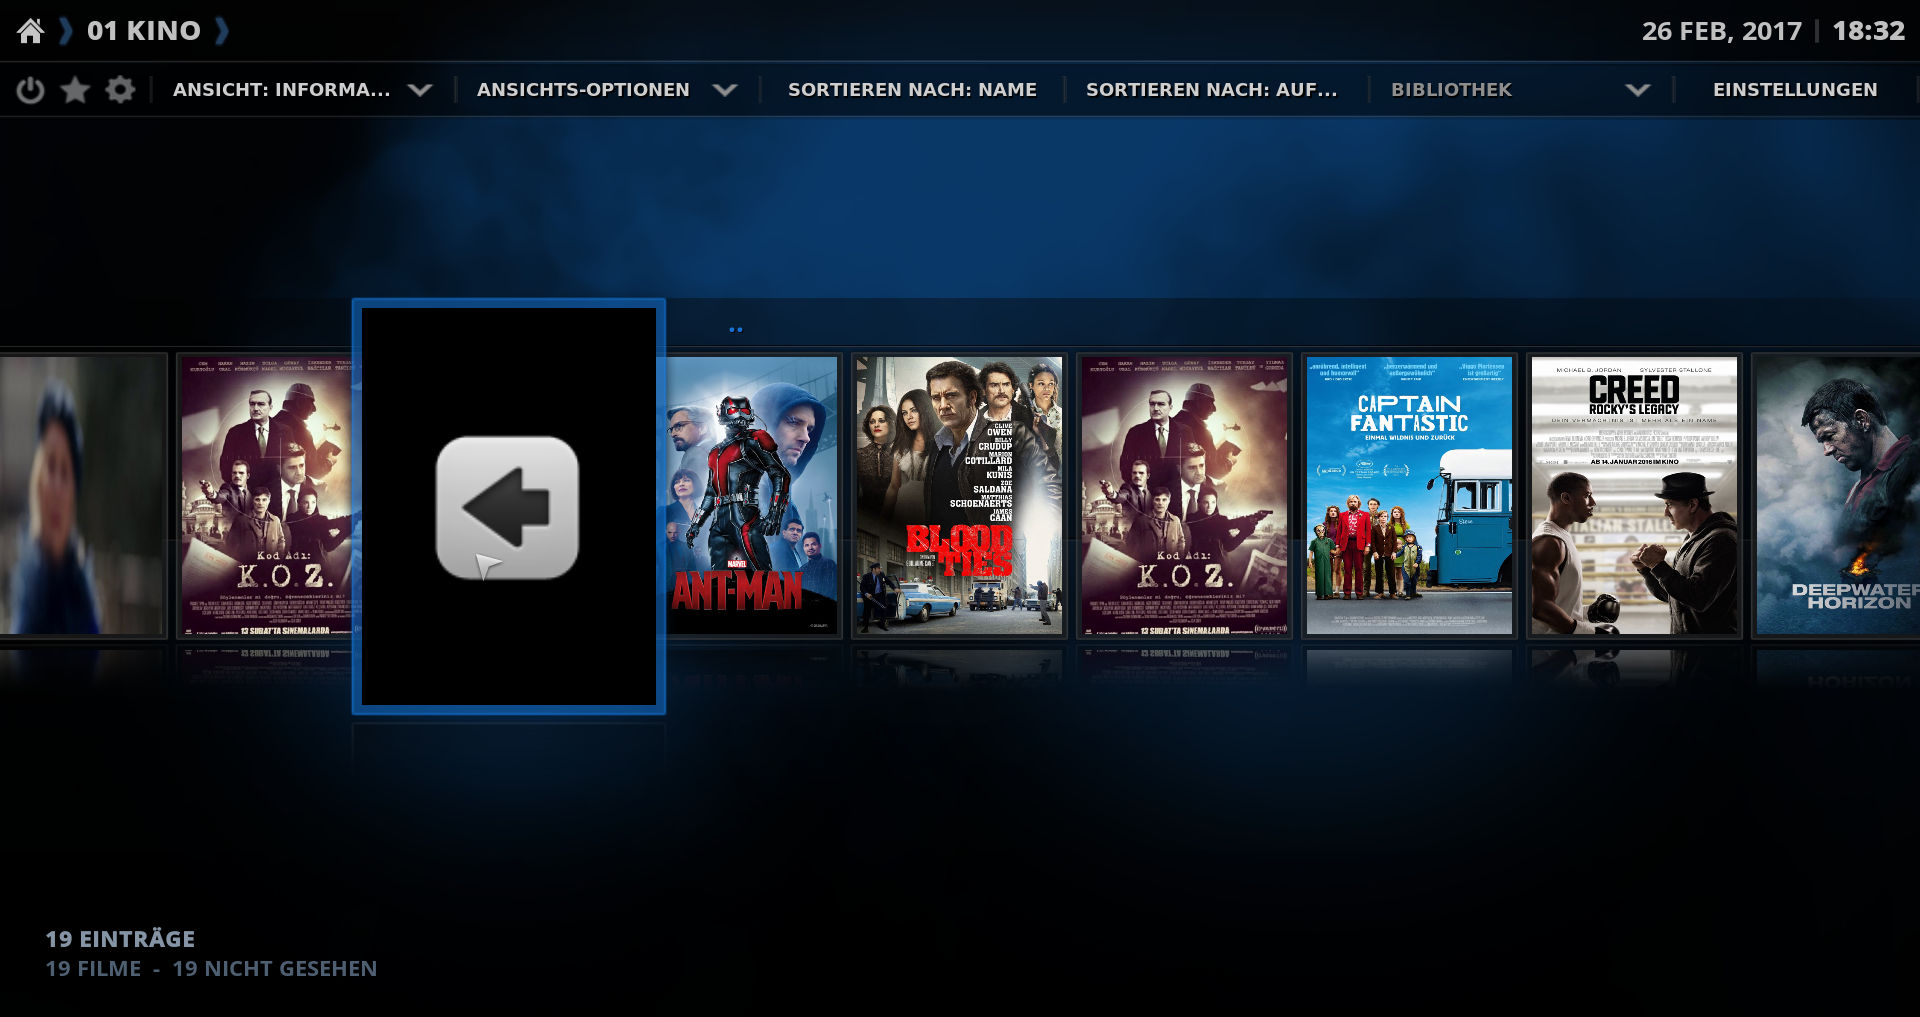Go to the Home screen icon

tap(31, 31)
